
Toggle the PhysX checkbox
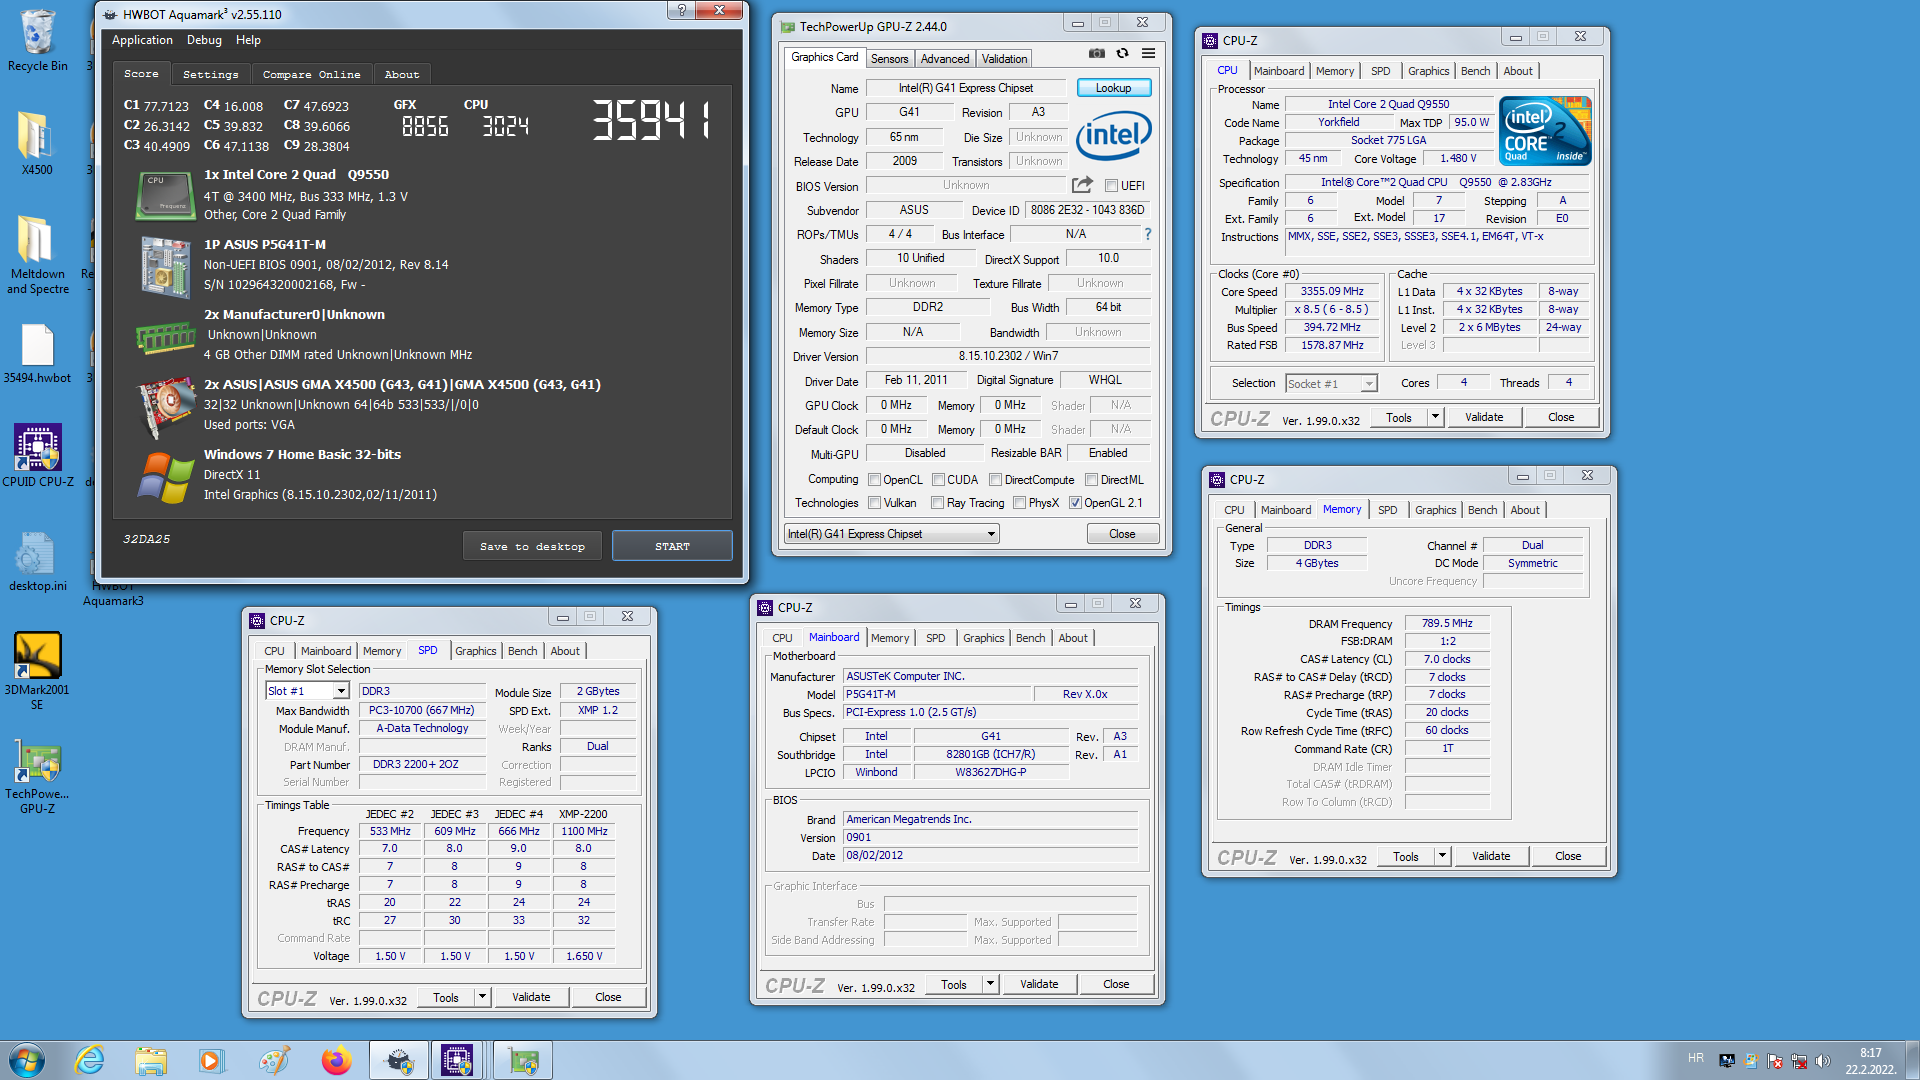tap(1019, 503)
